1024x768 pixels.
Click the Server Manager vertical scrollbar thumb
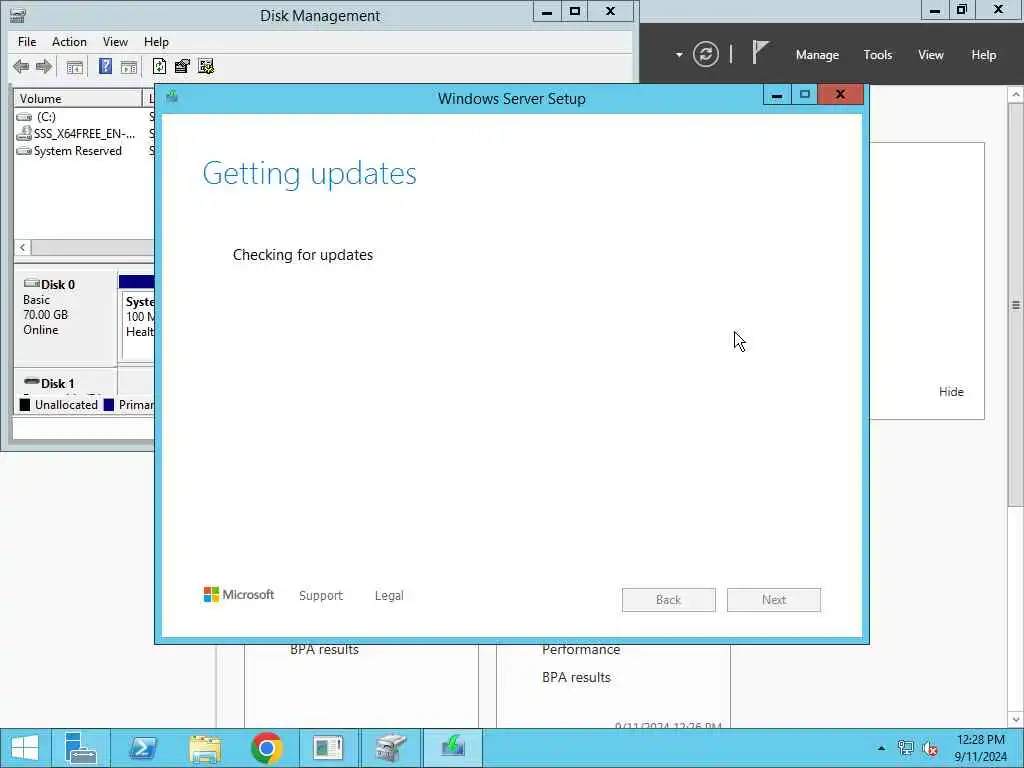click(1016, 304)
